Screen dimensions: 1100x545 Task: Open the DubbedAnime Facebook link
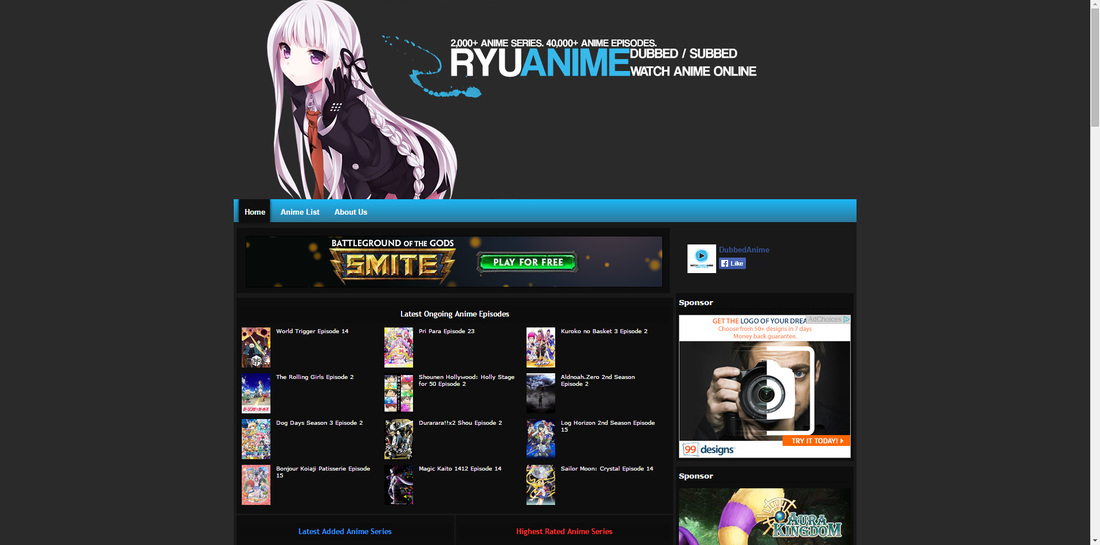744,250
